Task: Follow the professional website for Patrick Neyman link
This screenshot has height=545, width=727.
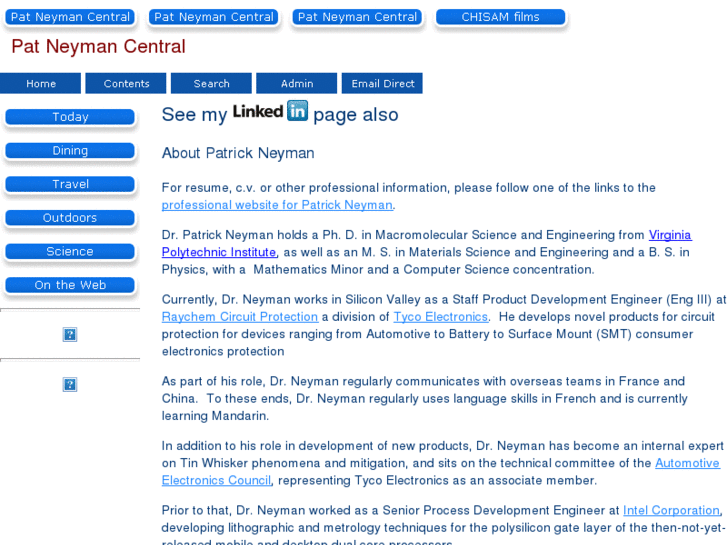Action: point(277,205)
